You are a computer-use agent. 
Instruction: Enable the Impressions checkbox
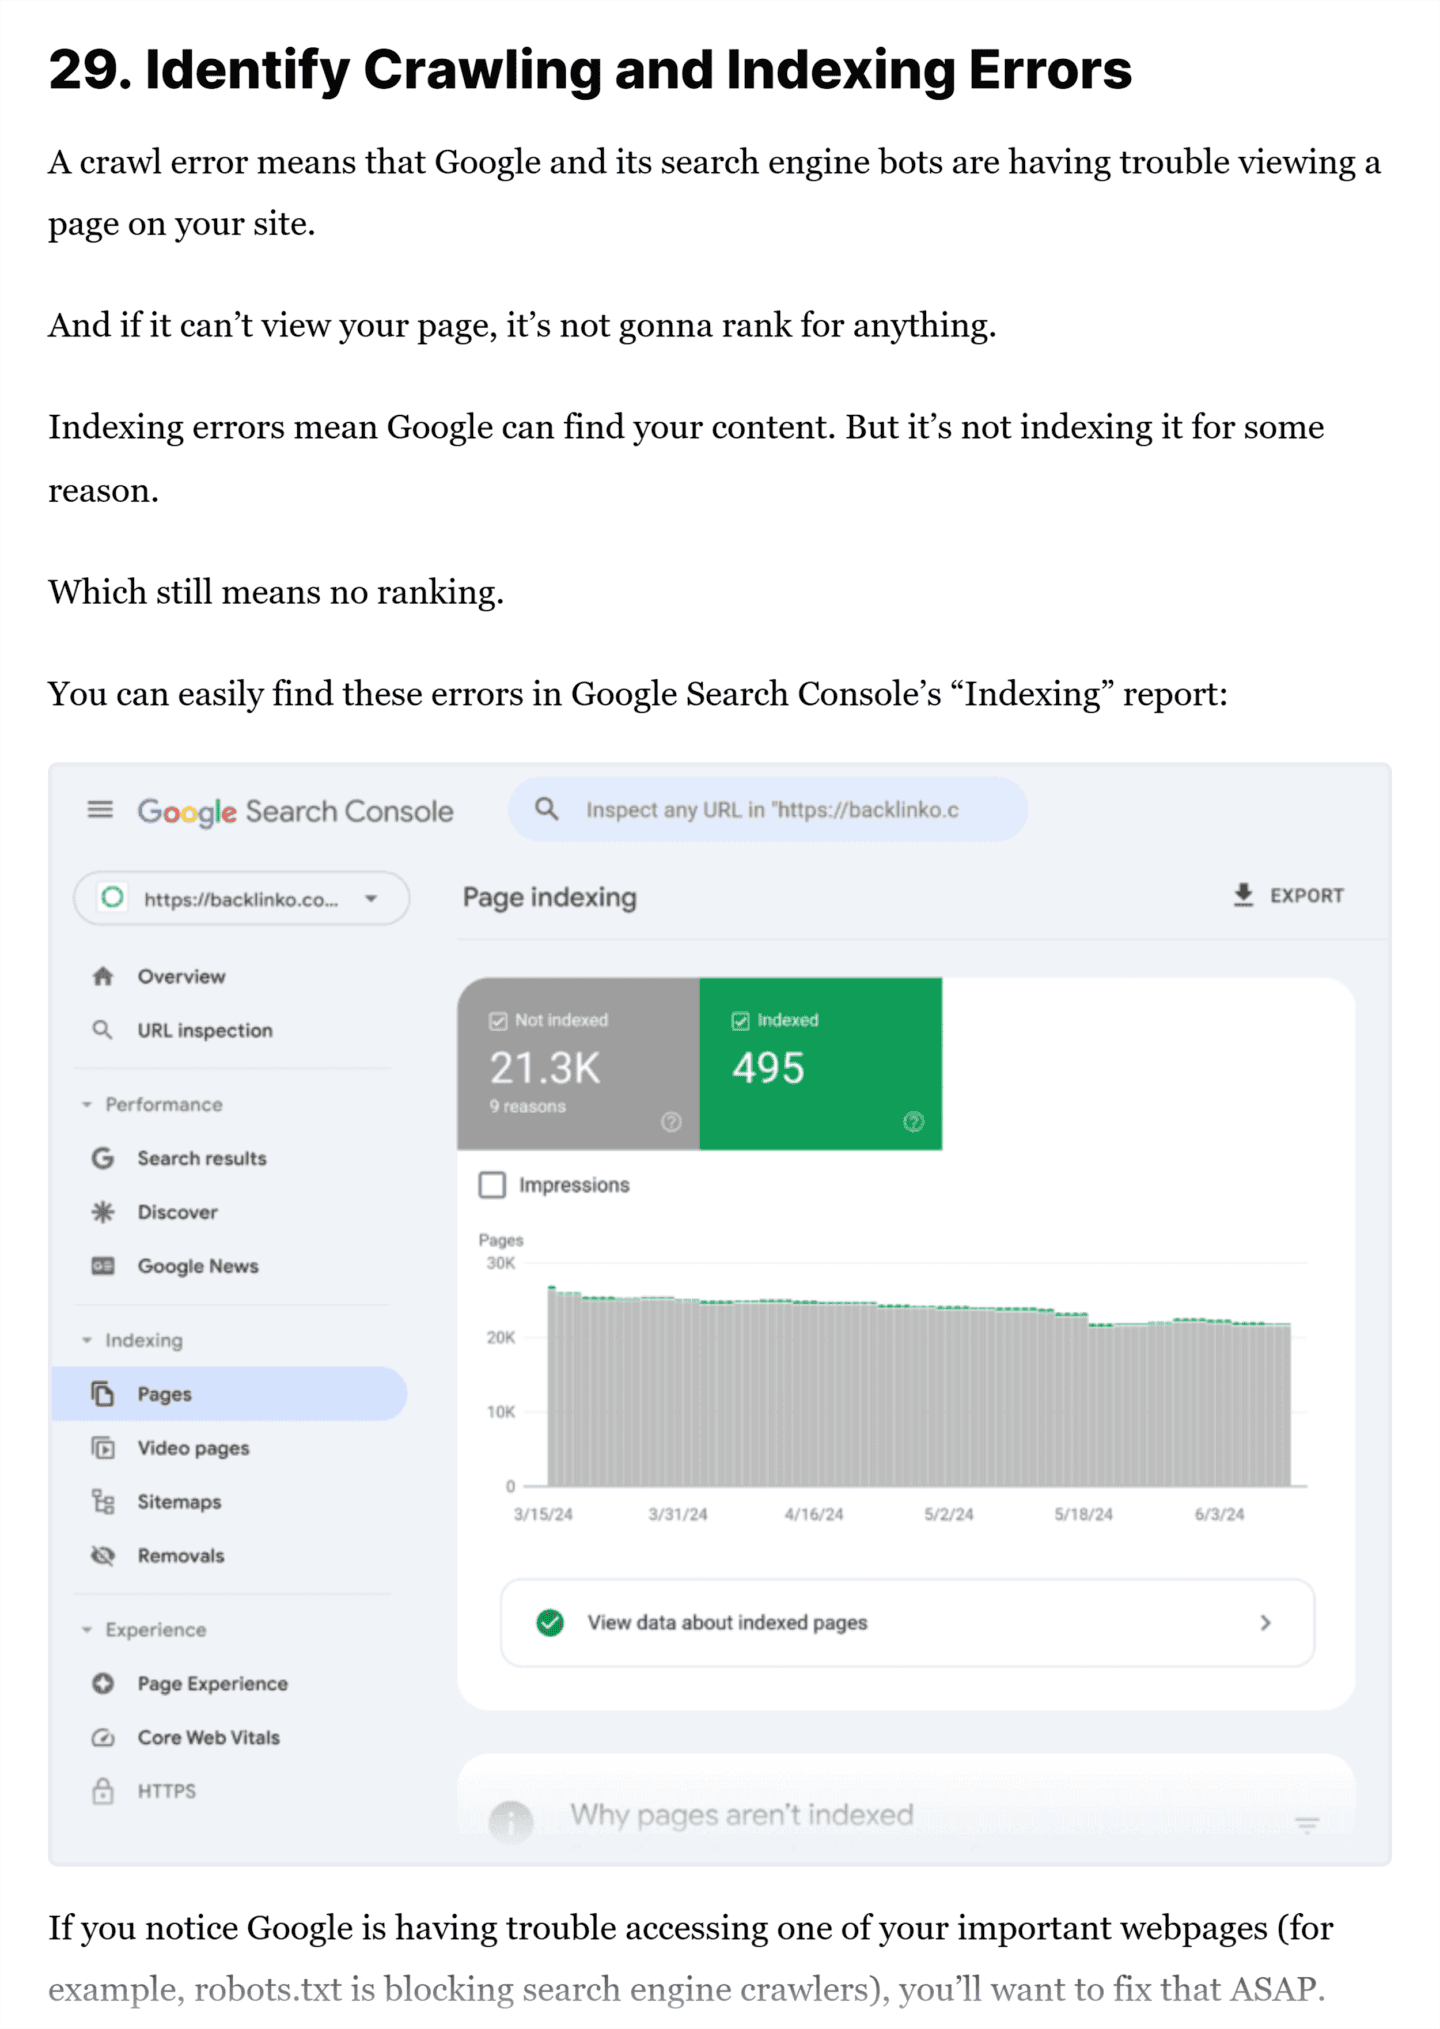coord(492,1185)
